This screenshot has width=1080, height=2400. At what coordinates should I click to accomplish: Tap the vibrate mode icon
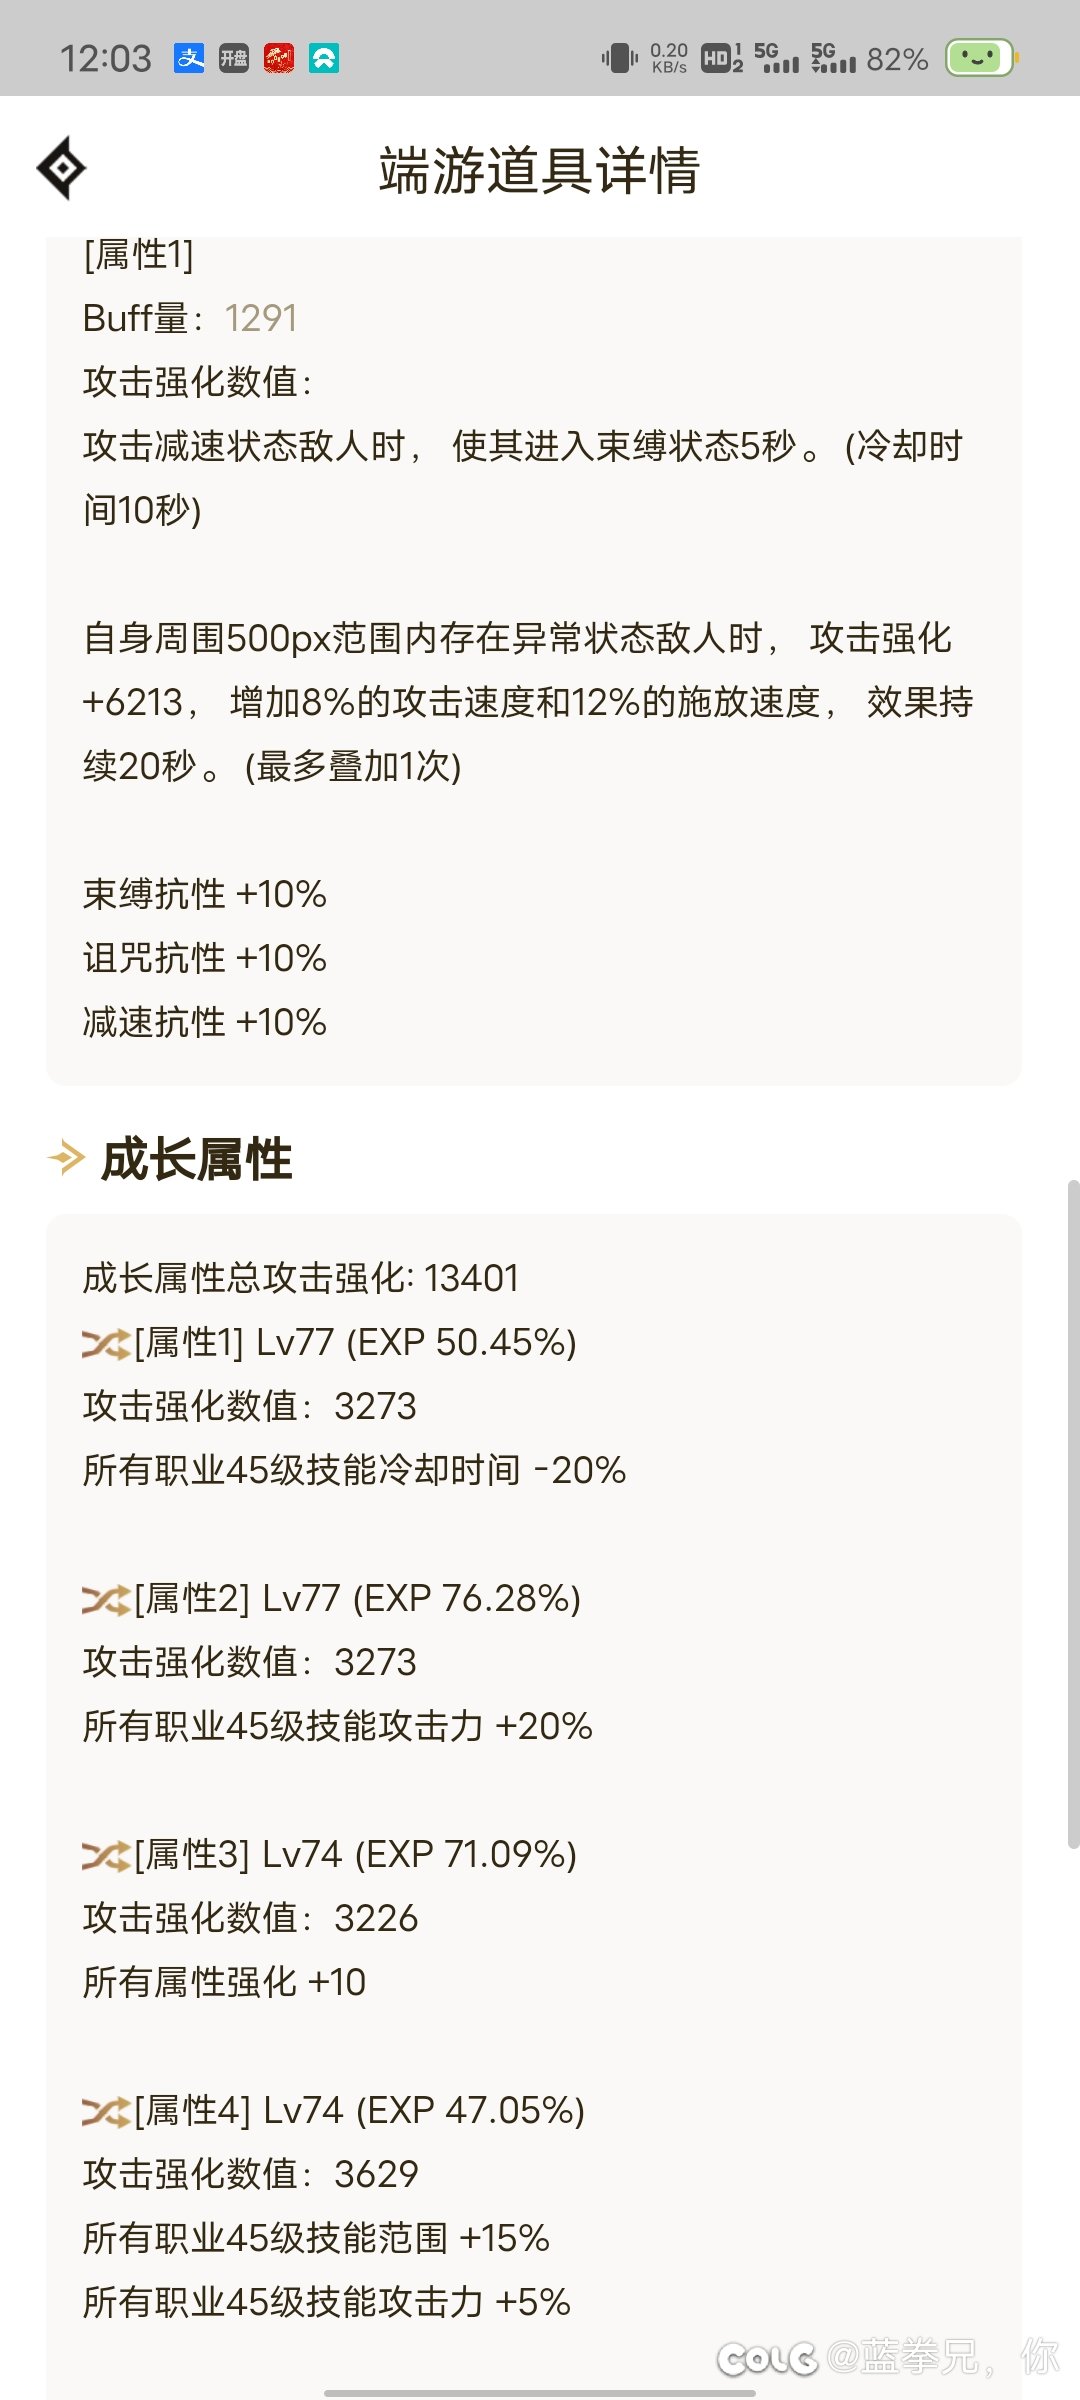[619, 58]
